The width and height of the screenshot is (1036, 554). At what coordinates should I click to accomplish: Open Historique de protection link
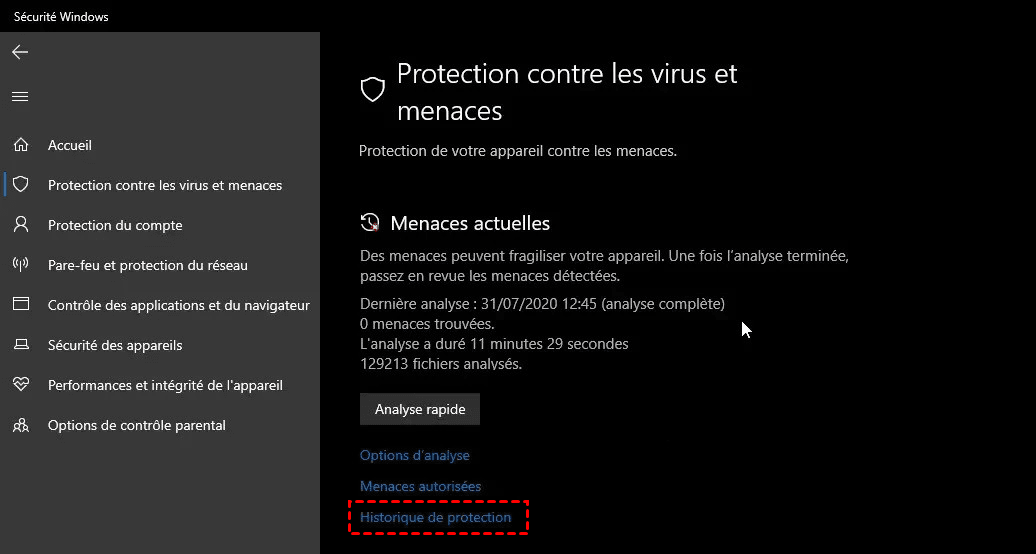pyautogui.click(x=436, y=517)
